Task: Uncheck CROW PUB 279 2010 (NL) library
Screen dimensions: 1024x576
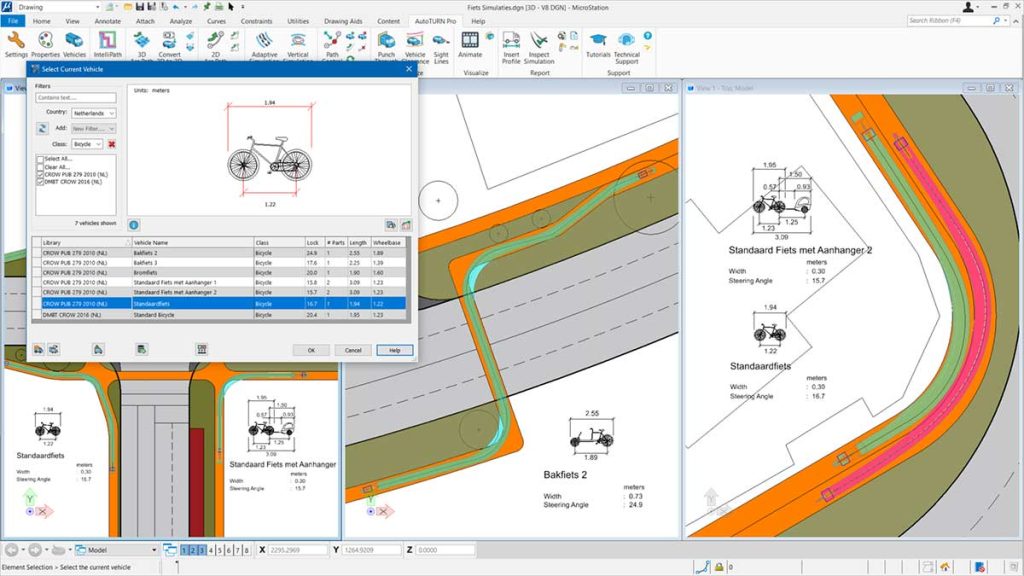Action: click(x=40, y=175)
